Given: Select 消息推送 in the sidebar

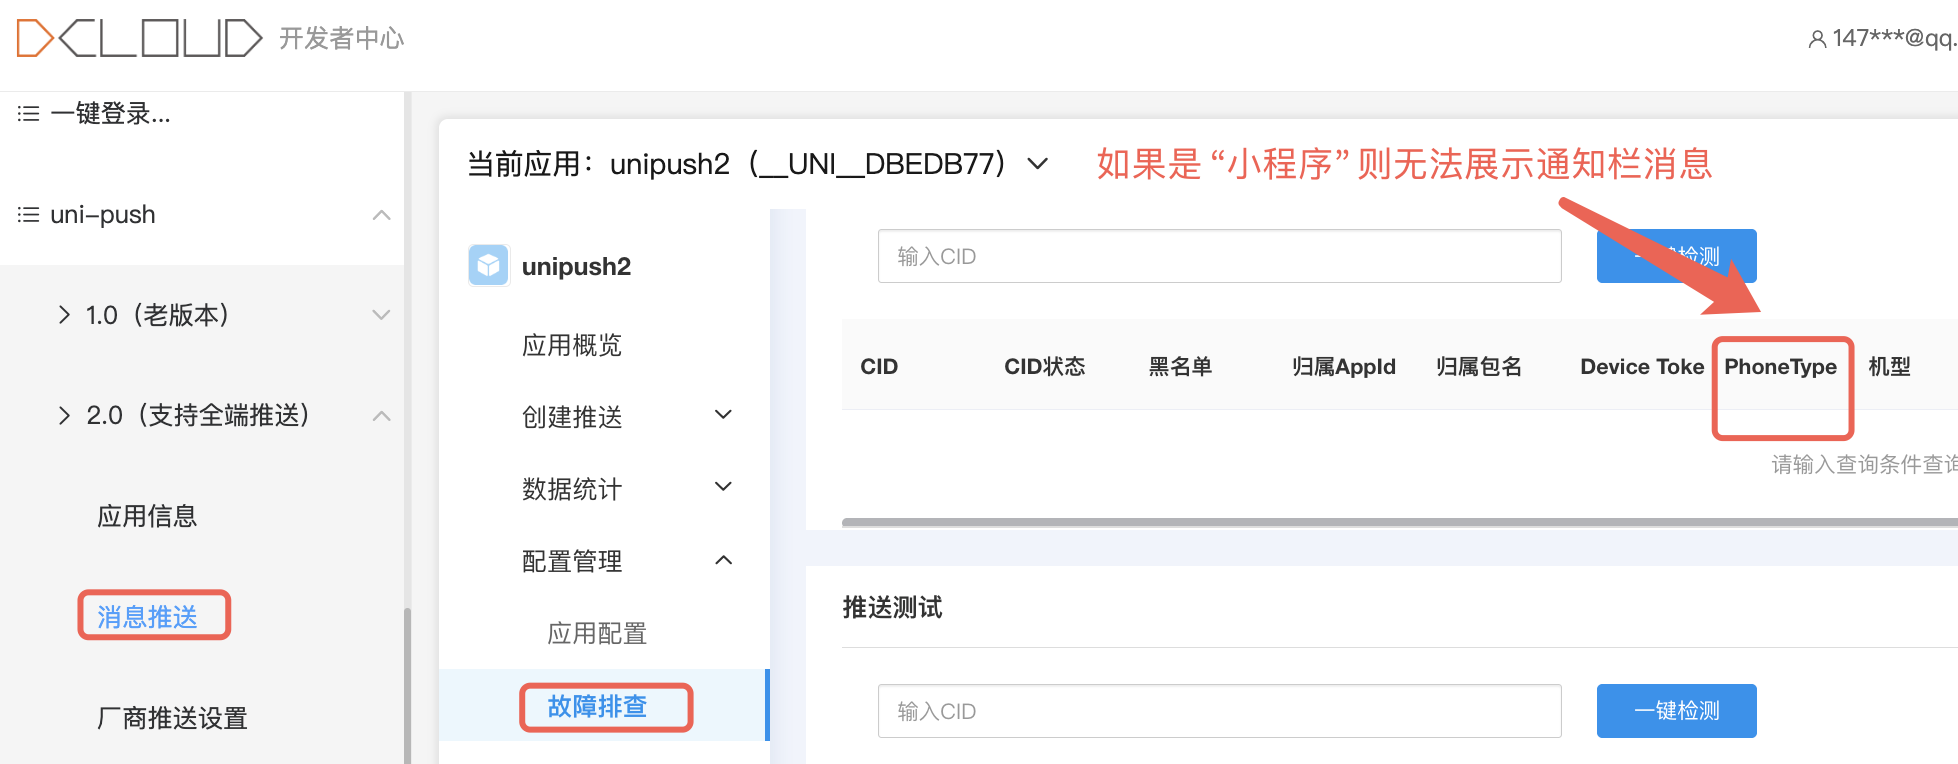Looking at the screenshot, I should coord(147,617).
